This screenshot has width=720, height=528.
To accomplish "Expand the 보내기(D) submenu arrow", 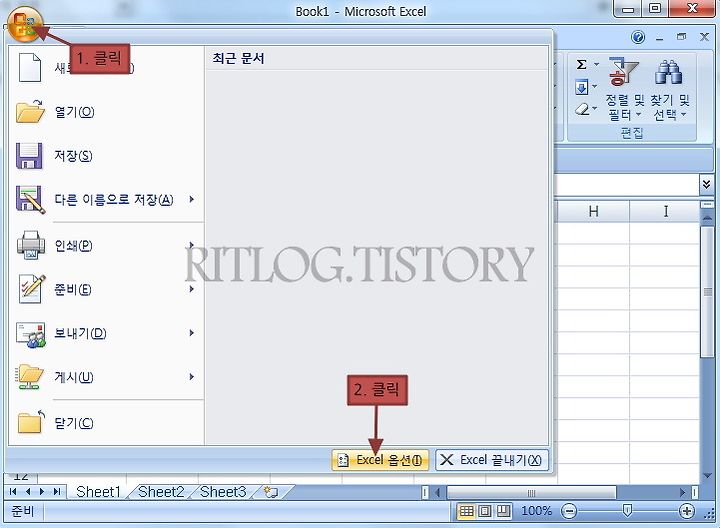I will tap(191, 332).
